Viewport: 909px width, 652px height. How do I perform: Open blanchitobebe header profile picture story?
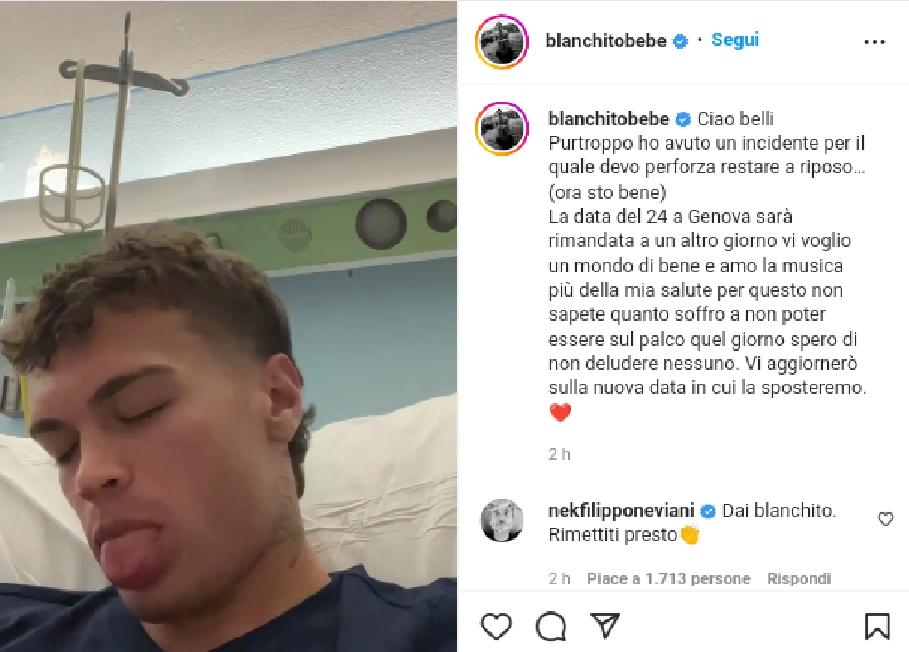[501, 42]
